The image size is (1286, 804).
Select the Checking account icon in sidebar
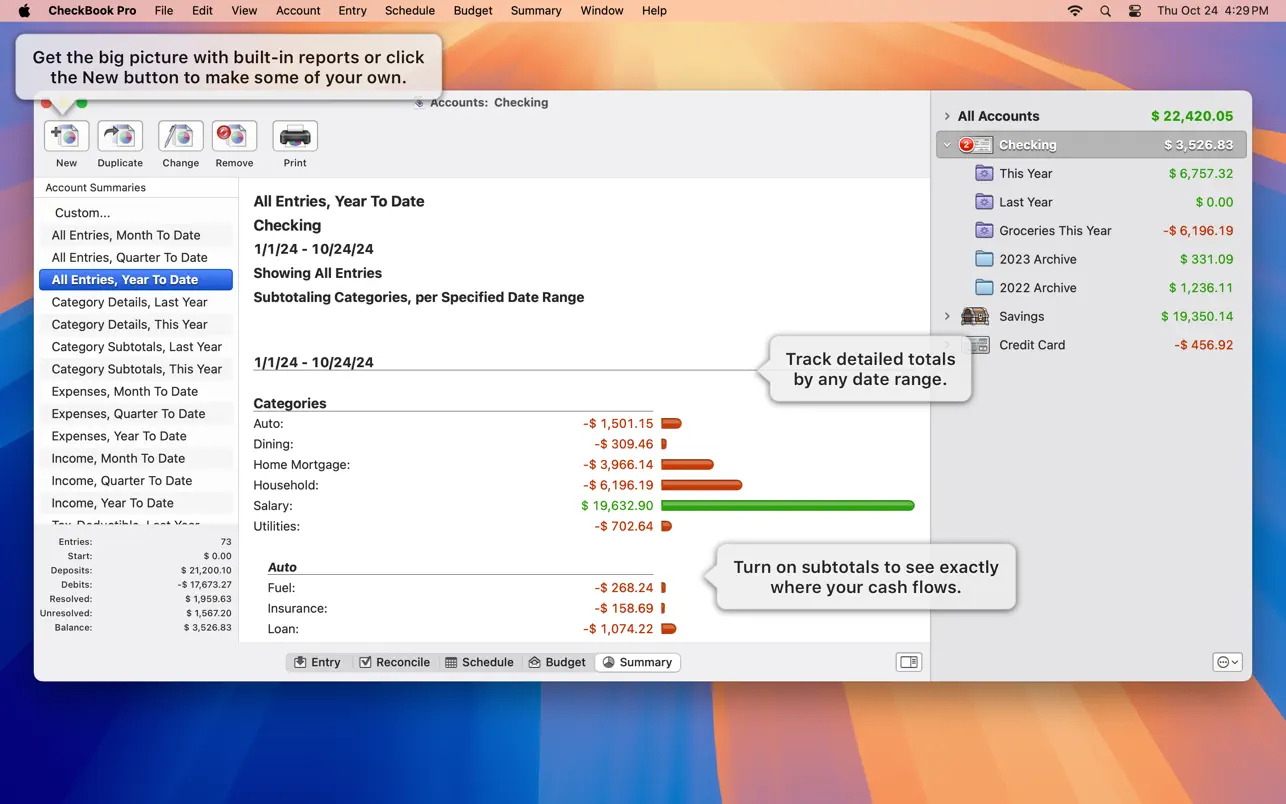(x=975, y=145)
